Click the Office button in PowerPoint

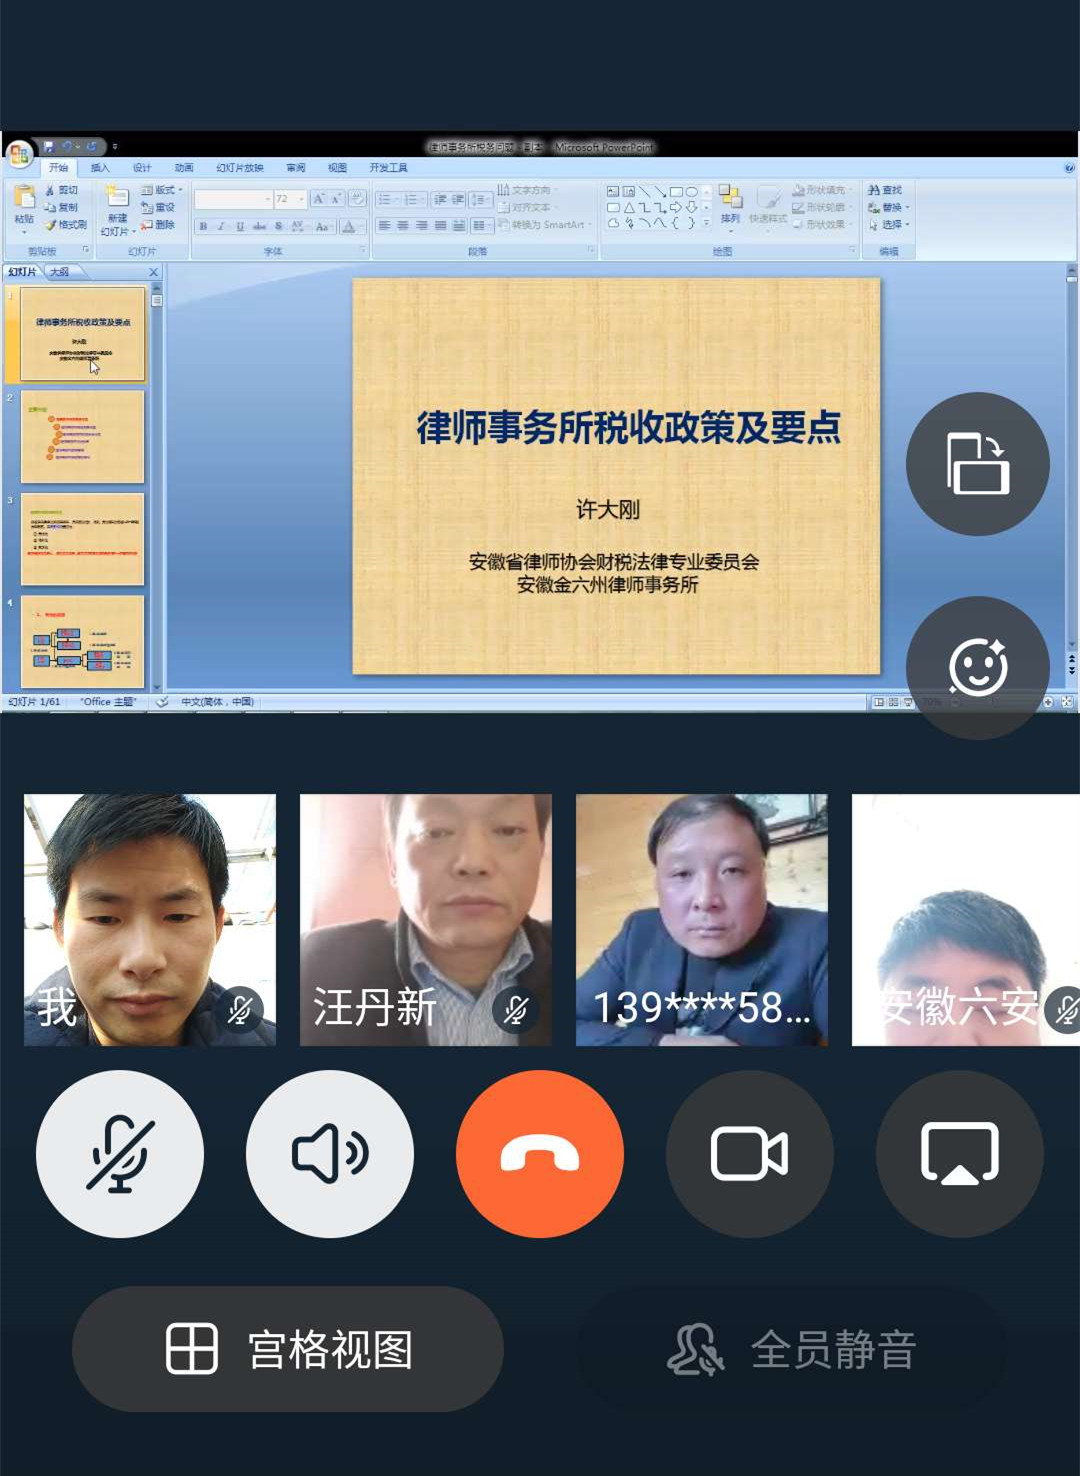pos(19,154)
